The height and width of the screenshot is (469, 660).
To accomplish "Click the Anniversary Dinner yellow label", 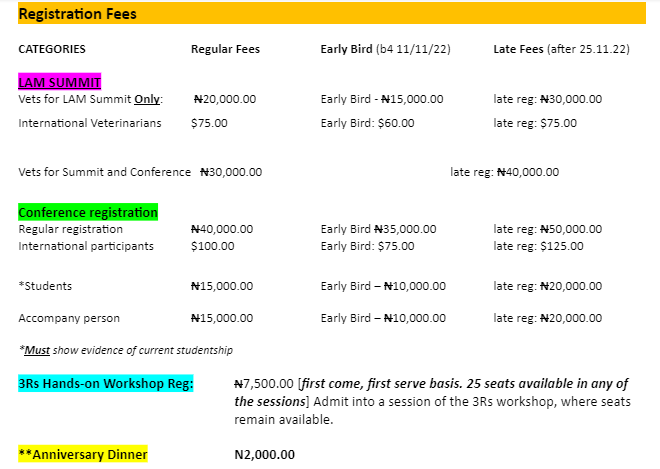I will pyautogui.click(x=83, y=454).
